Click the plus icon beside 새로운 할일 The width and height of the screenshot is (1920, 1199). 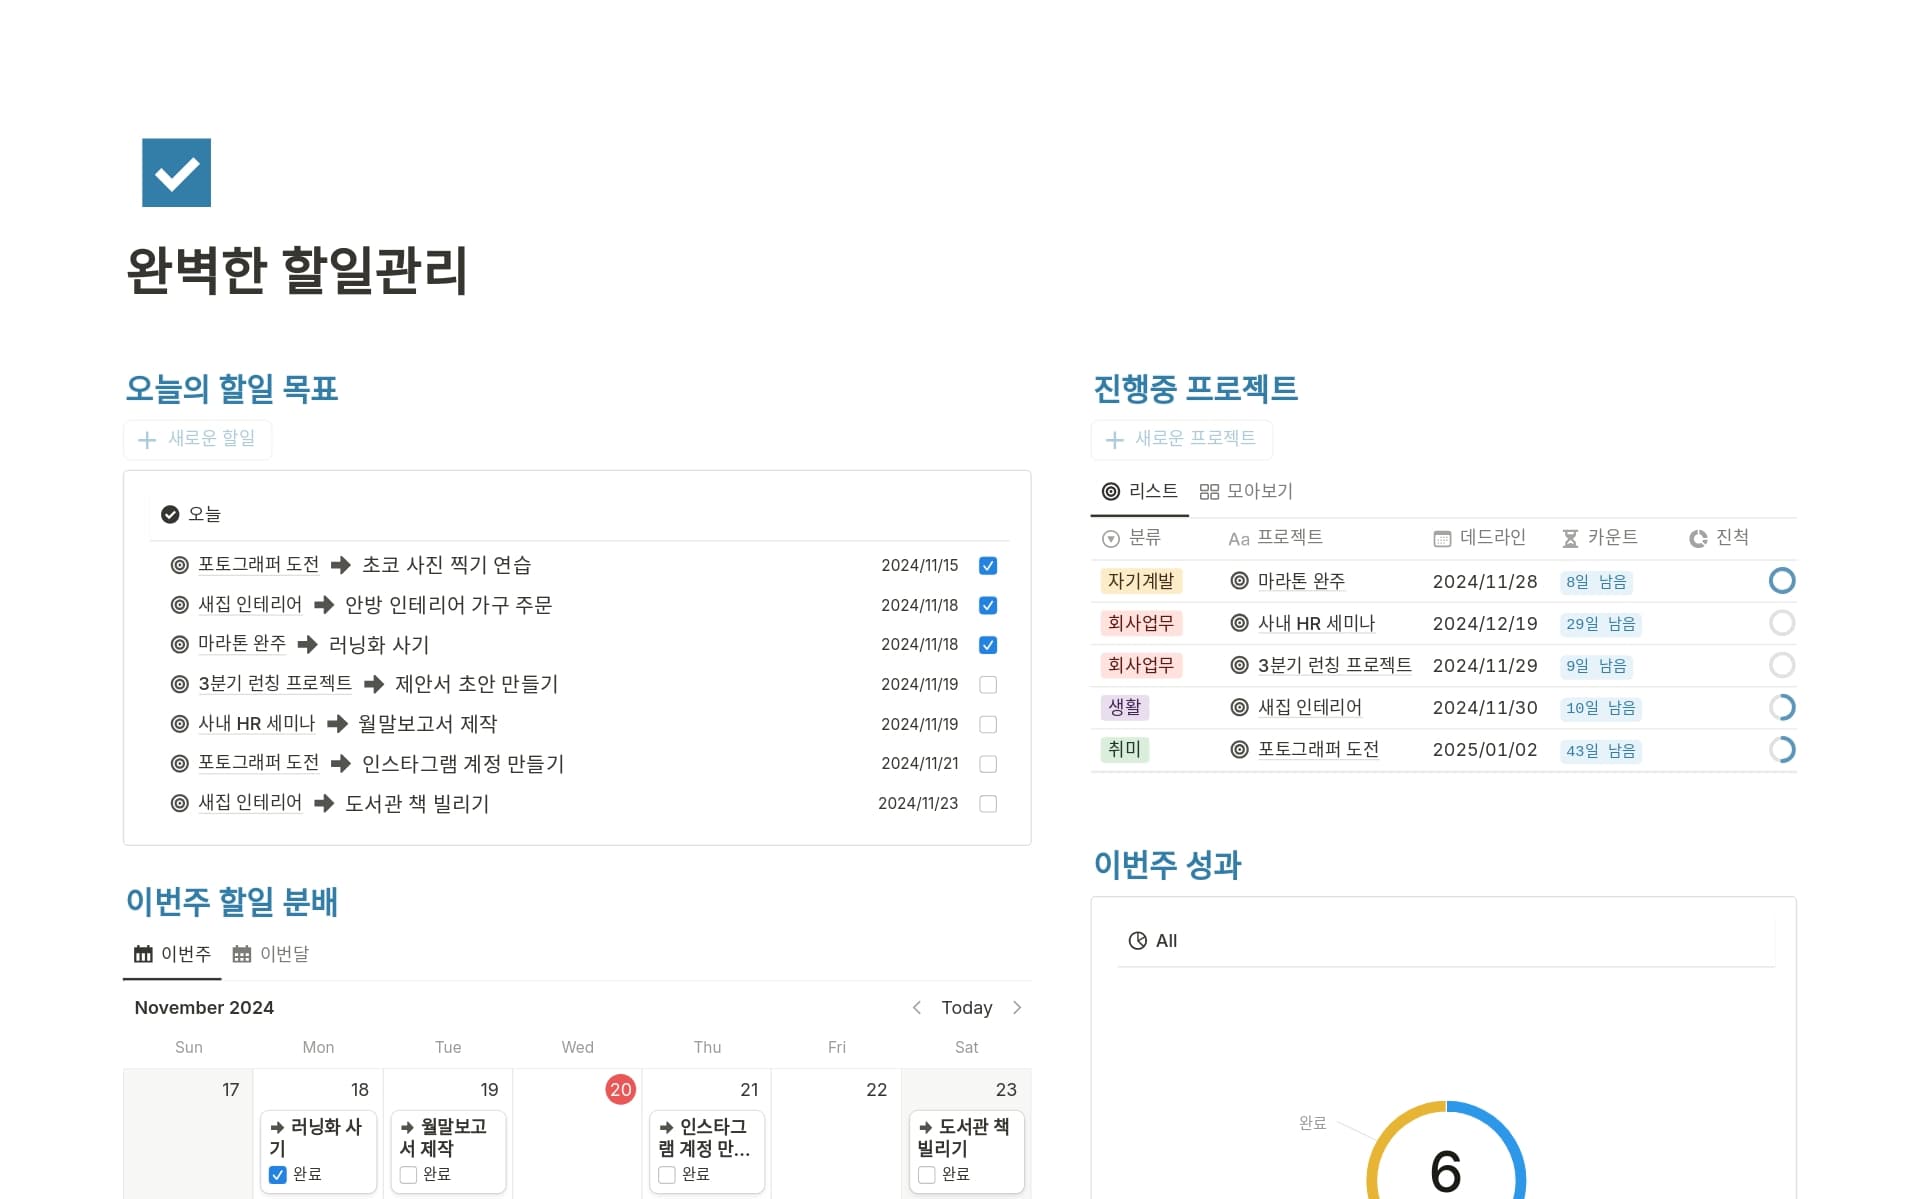(147, 440)
